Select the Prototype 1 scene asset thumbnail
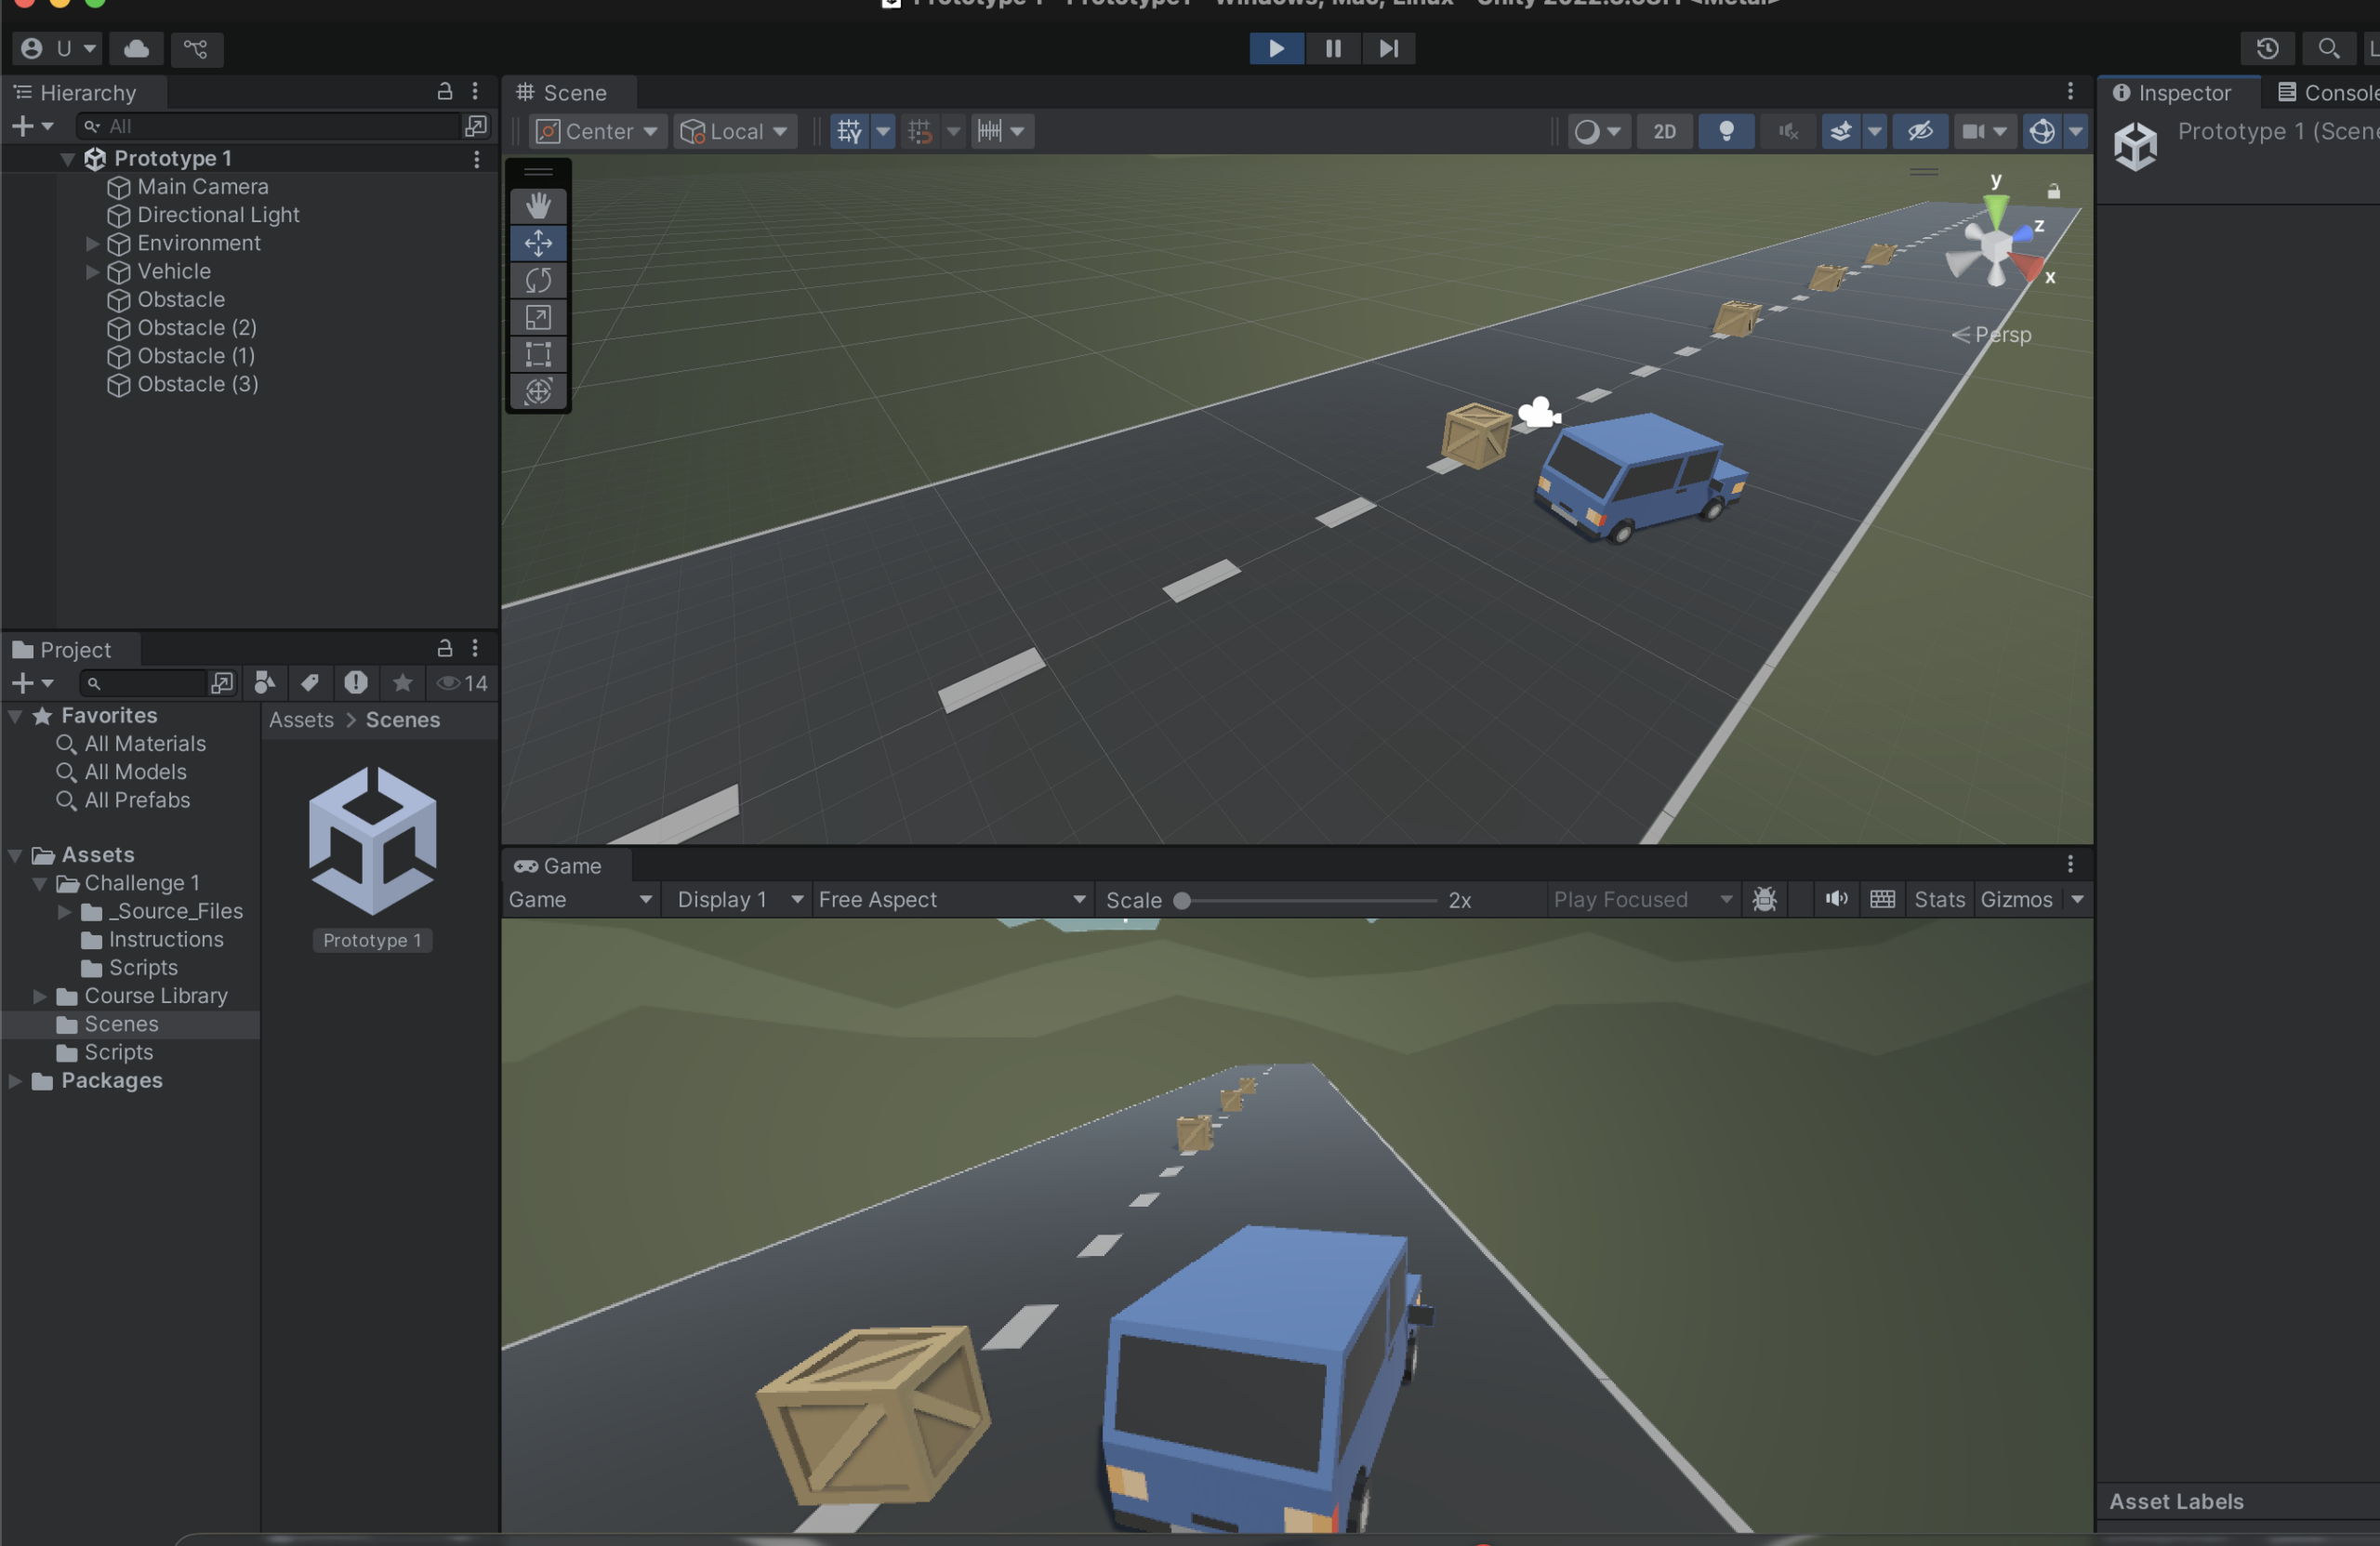The height and width of the screenshot is (1546, 2380). (x=372, y=842)
